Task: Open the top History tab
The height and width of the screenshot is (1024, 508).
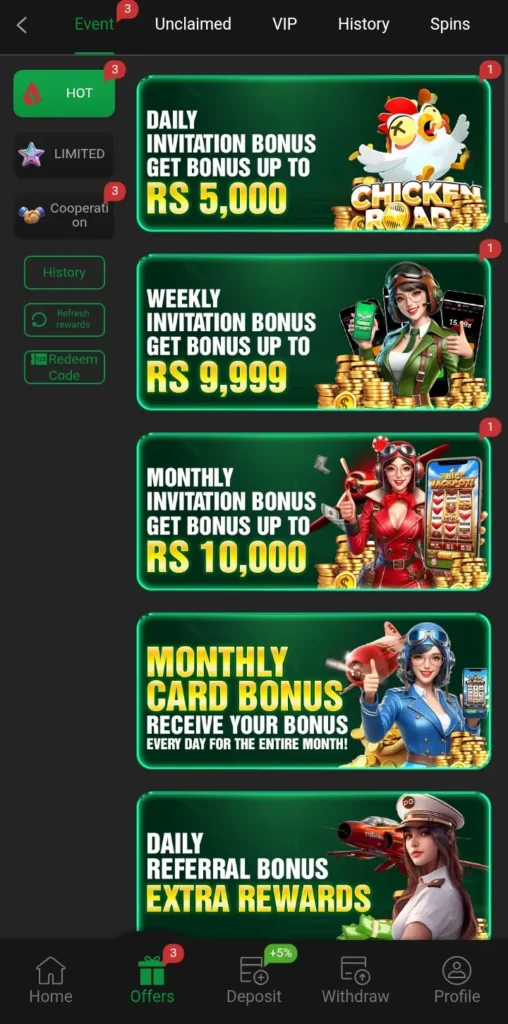Action: tap(363, 24)
